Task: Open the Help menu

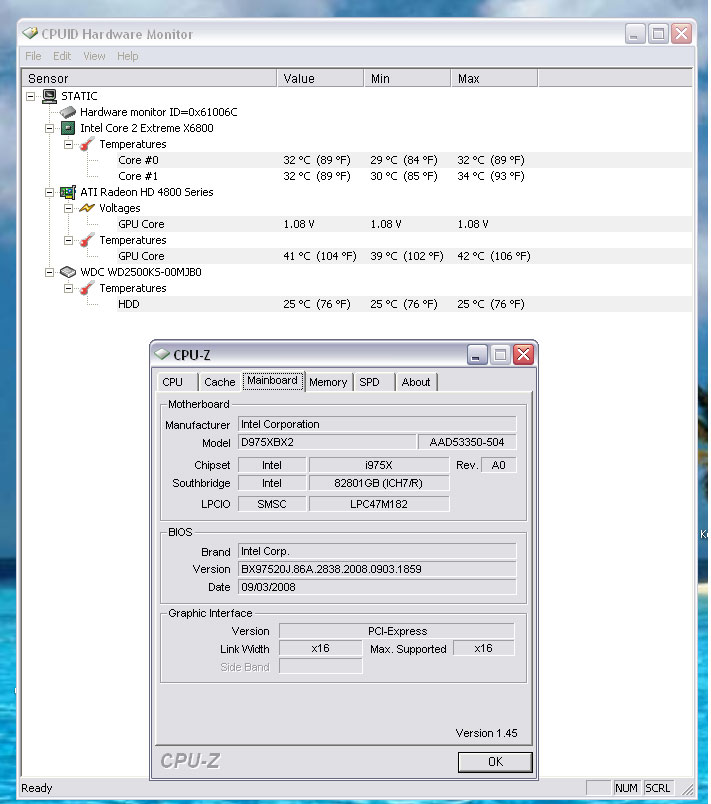Action: coord(128,56)
